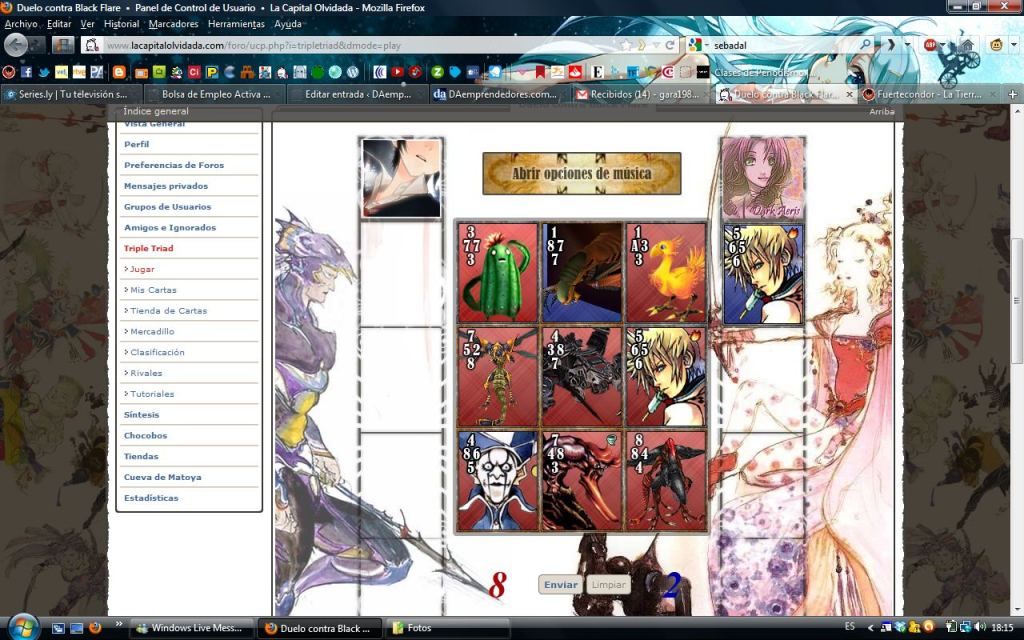Open the address bar history dropdown arrow
This screenshot has height=640, width=1024.
(655, 45)
